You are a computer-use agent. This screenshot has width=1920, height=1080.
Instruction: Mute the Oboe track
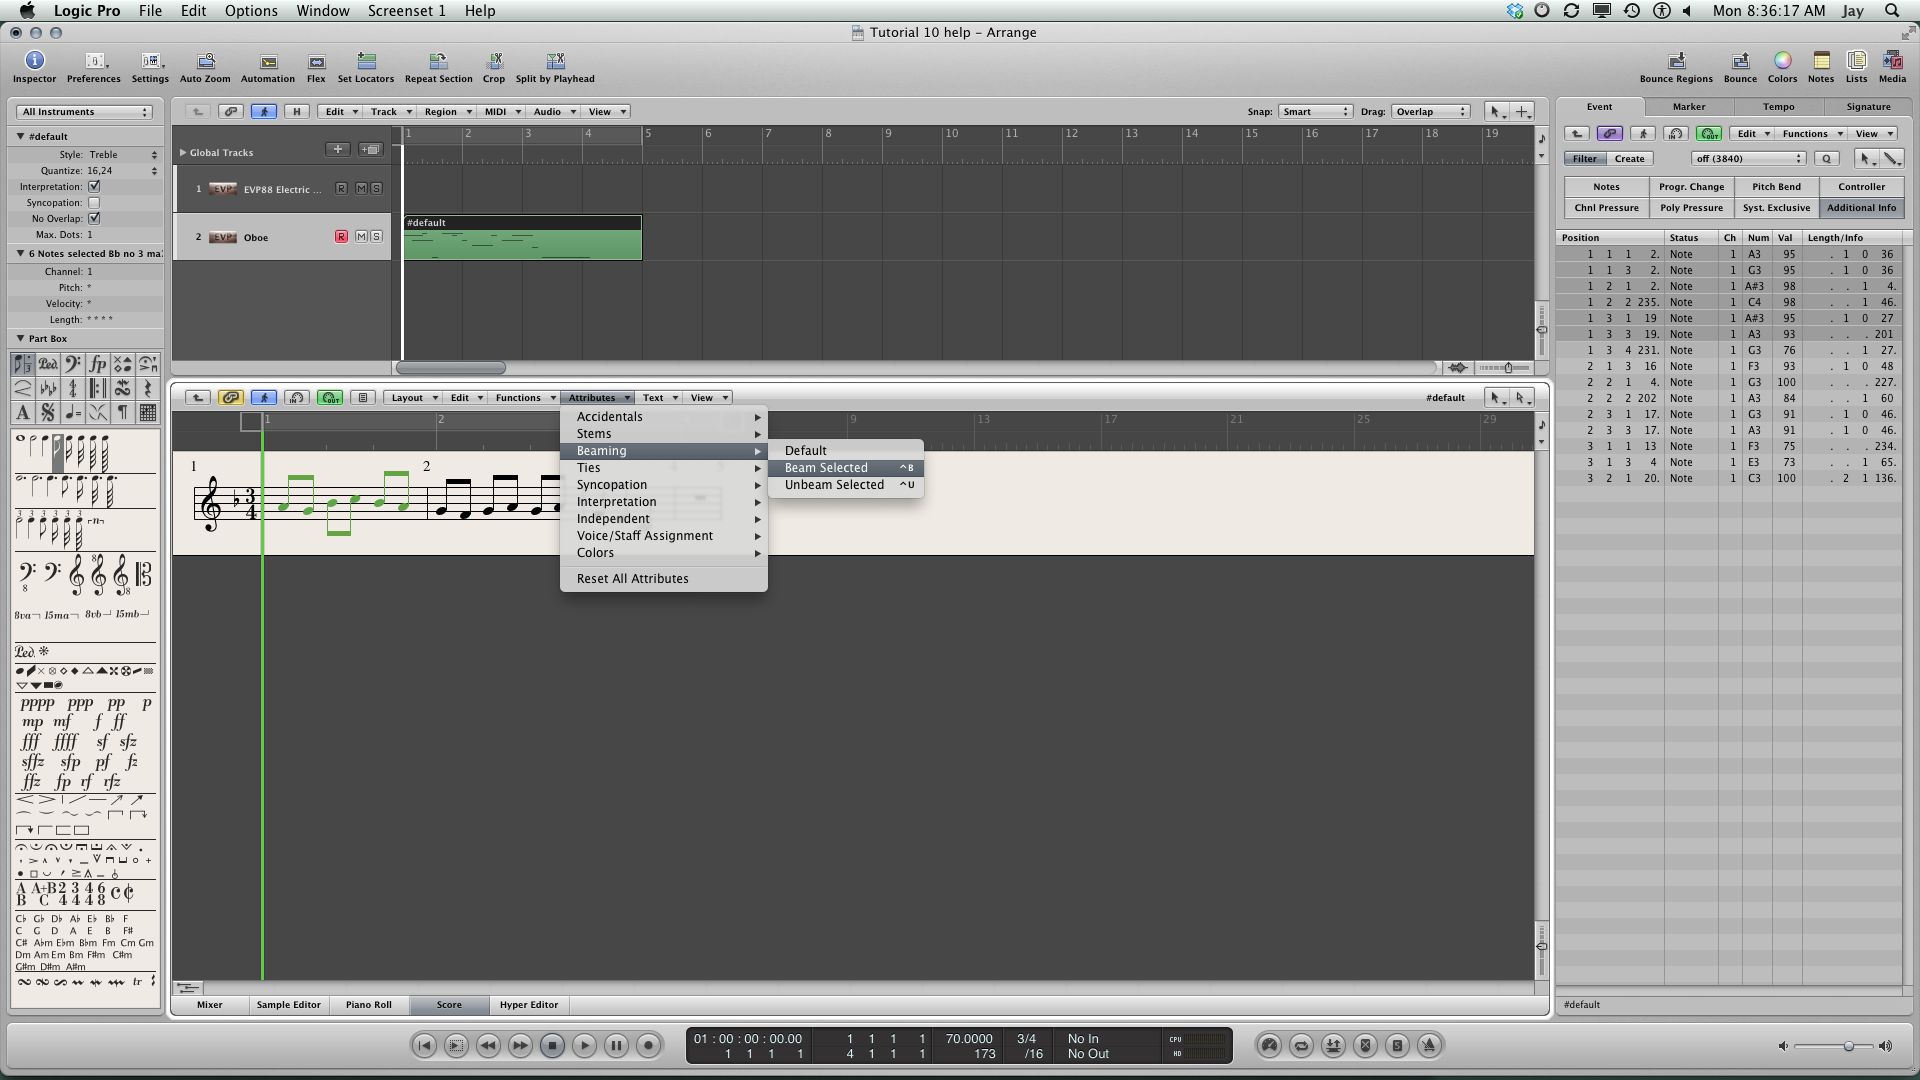[x=361, y=237]
